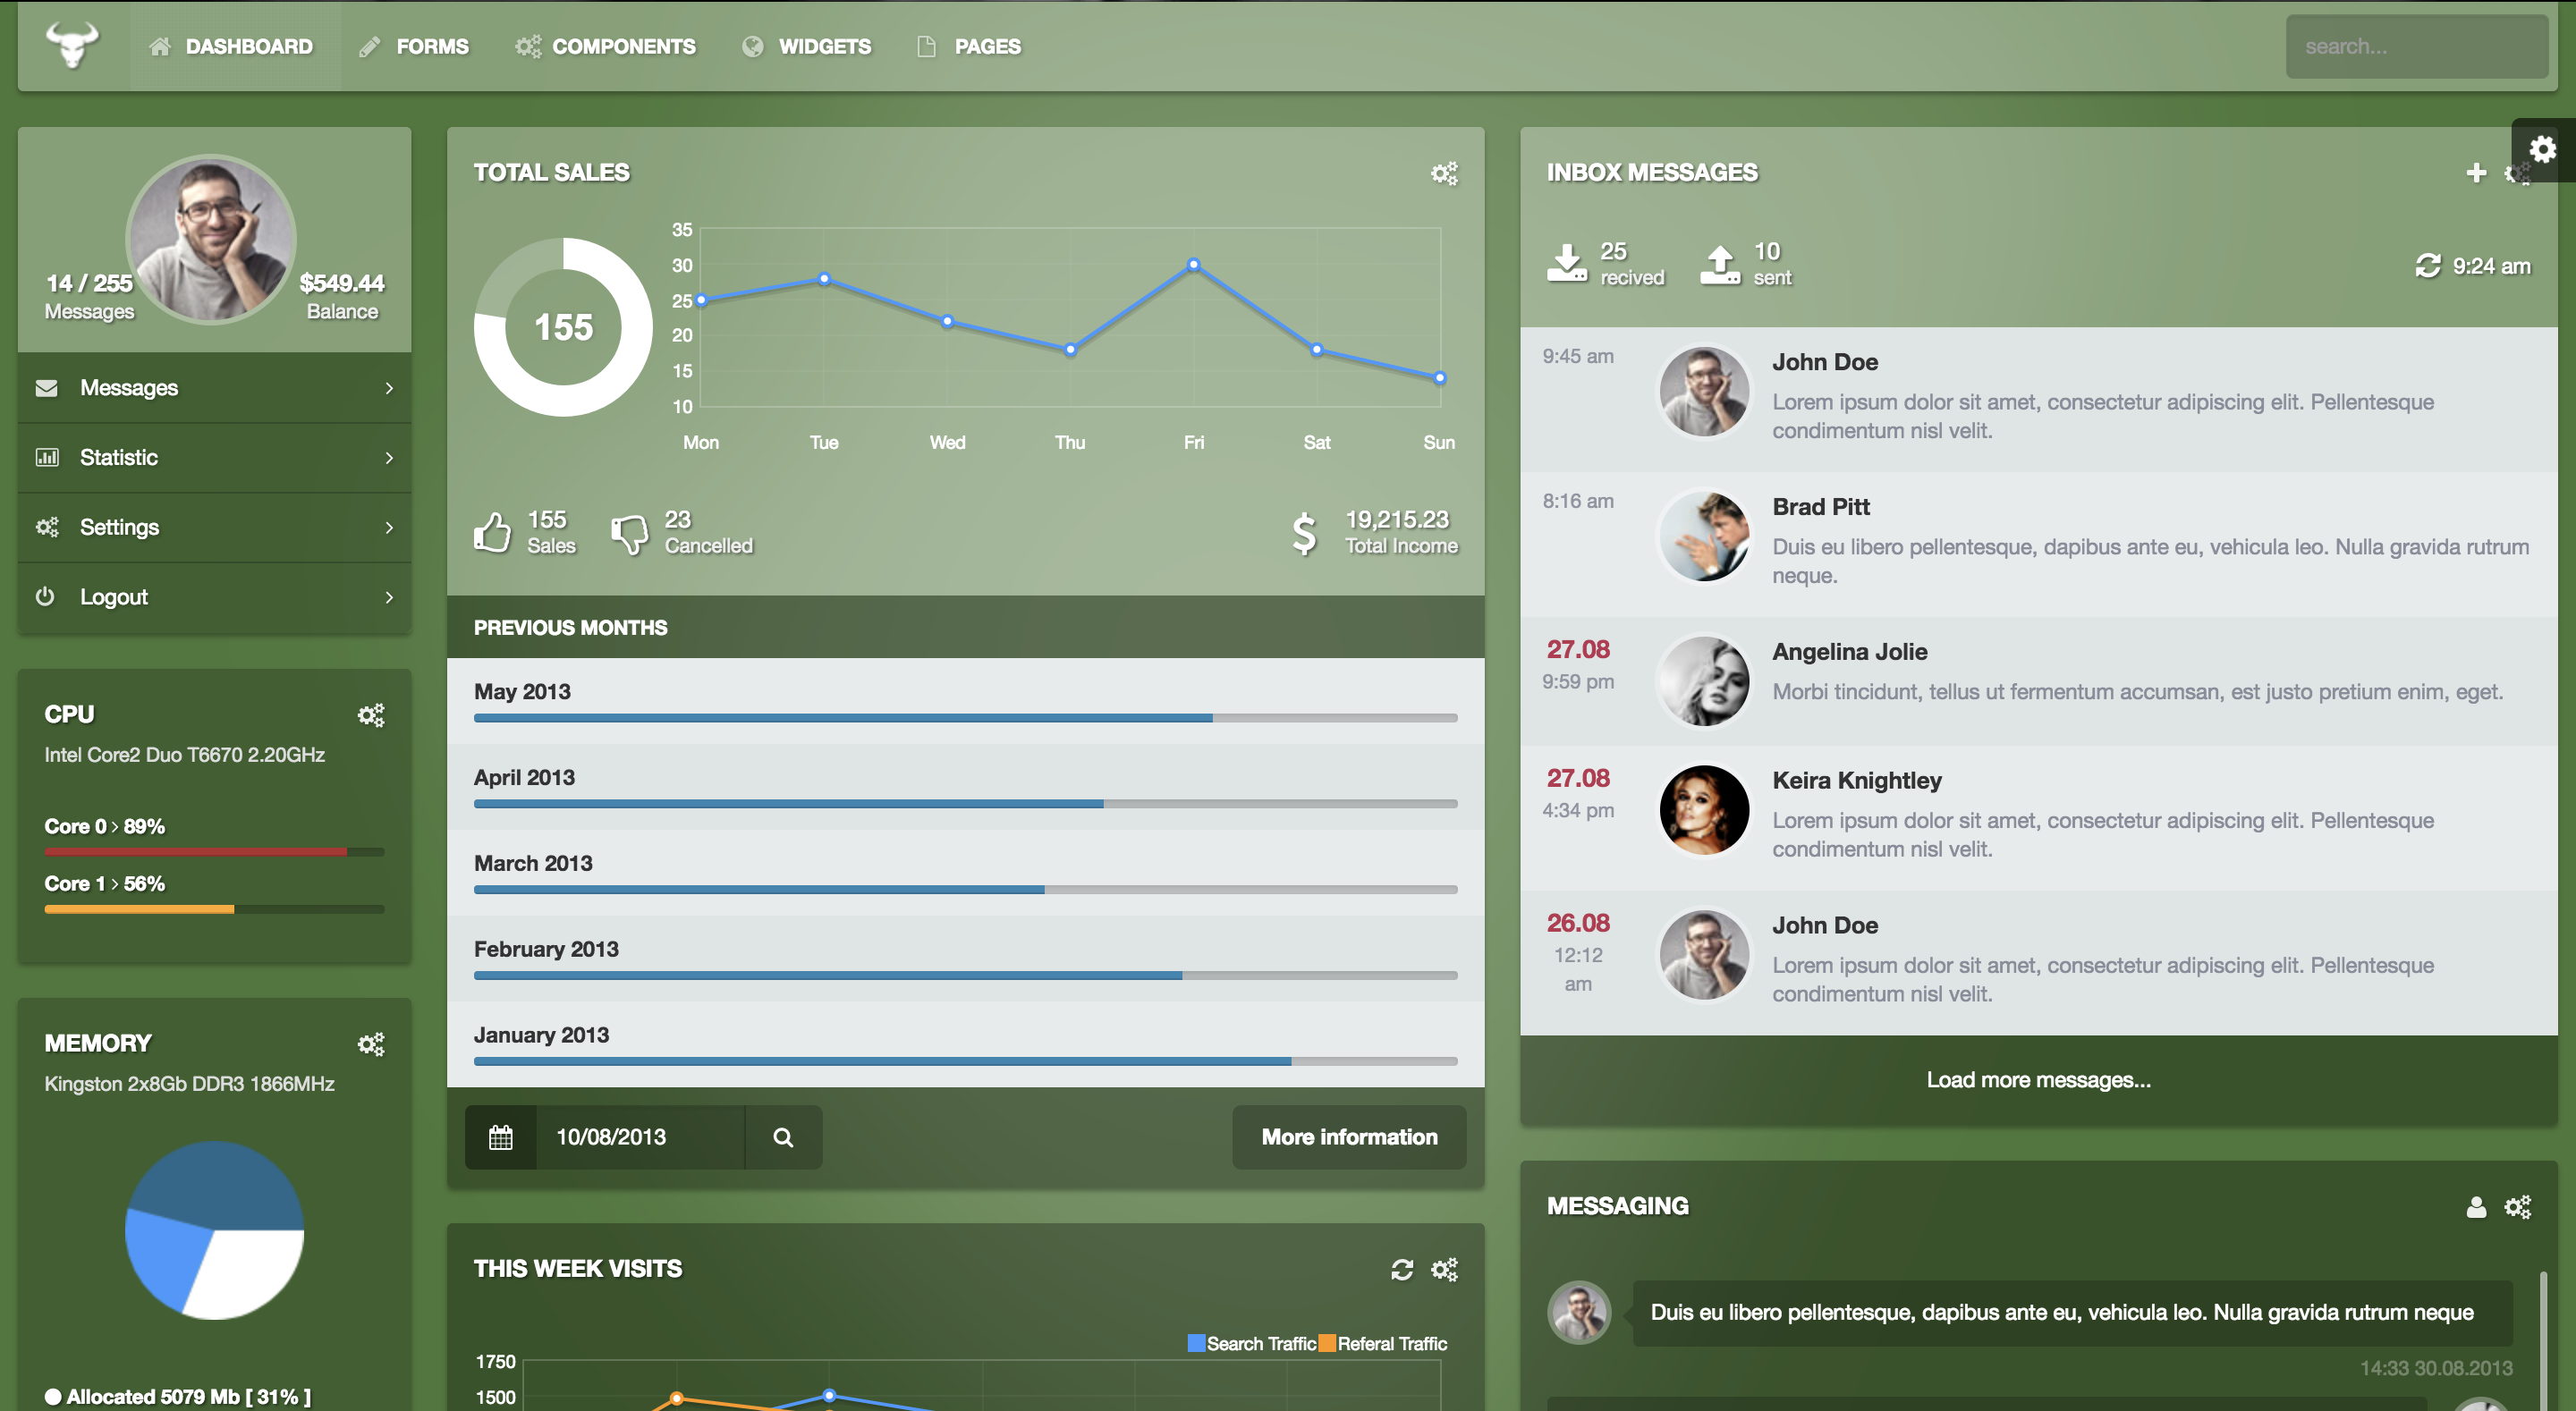
Task: Click the May 2013 progress bar
Action: coord(965,718)
